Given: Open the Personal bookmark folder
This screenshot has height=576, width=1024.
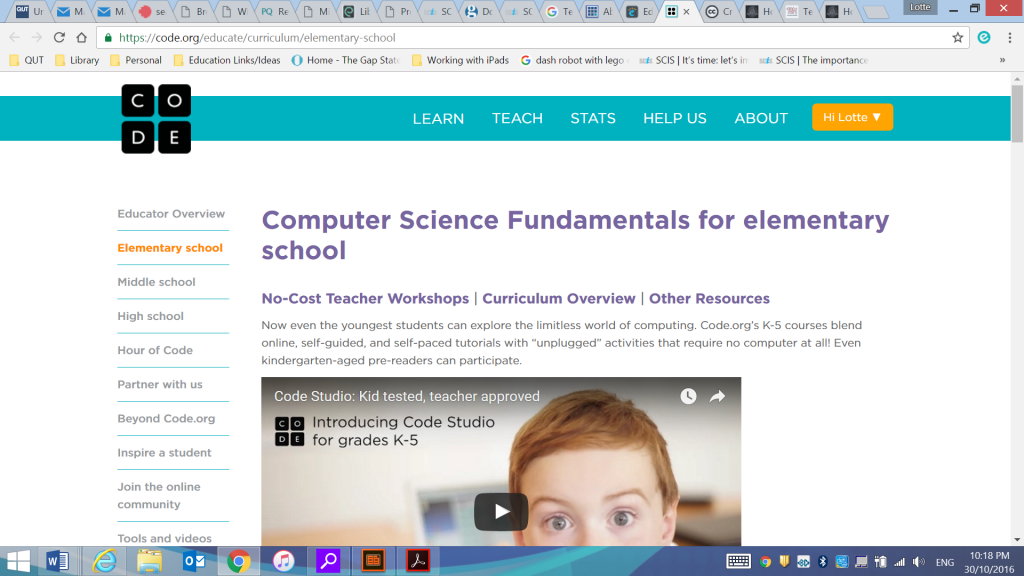Looking at the screenshot, I should 136,60.
